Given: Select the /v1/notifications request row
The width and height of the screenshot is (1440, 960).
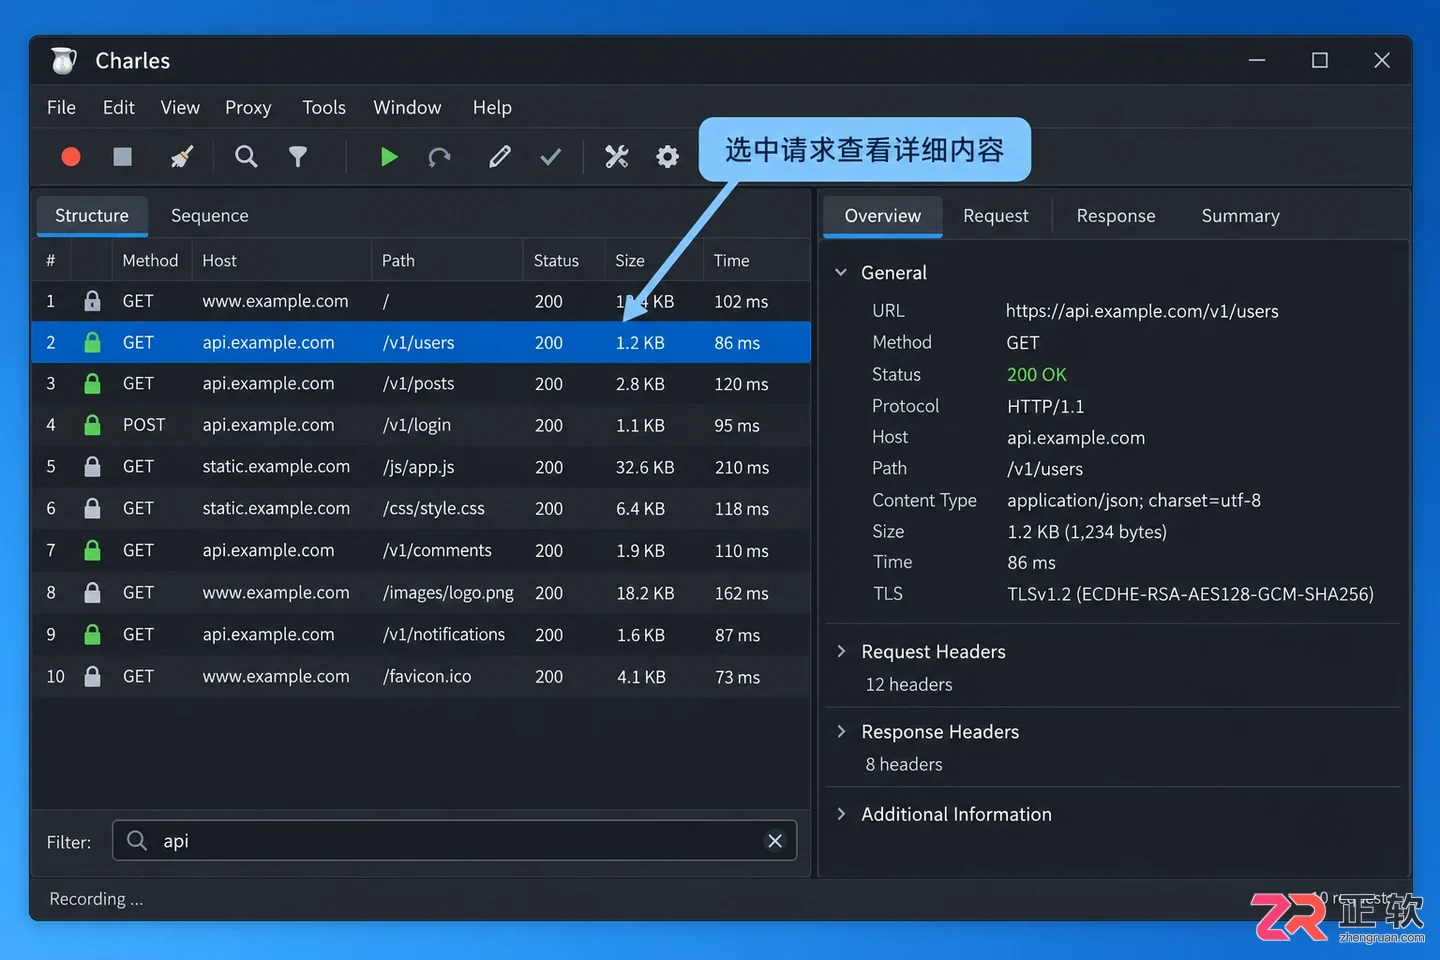Looking at the screenshot, I should coord(421,635).
